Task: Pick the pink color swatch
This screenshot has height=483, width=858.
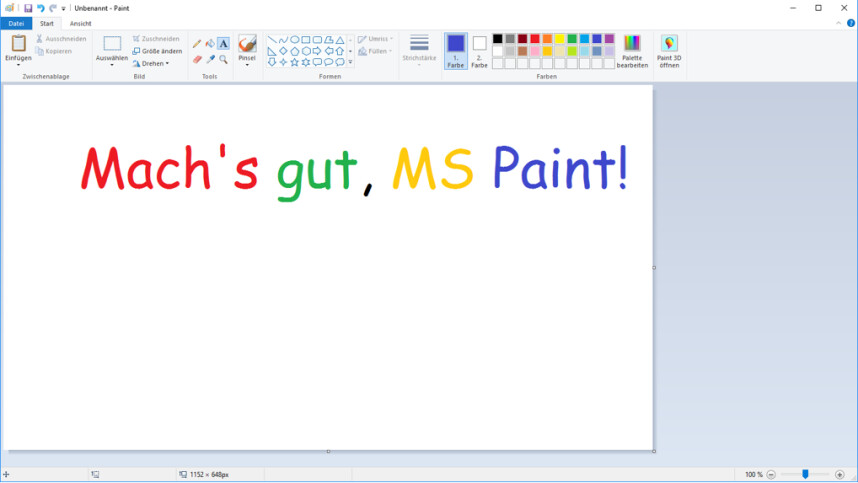Action: (535, 51)
